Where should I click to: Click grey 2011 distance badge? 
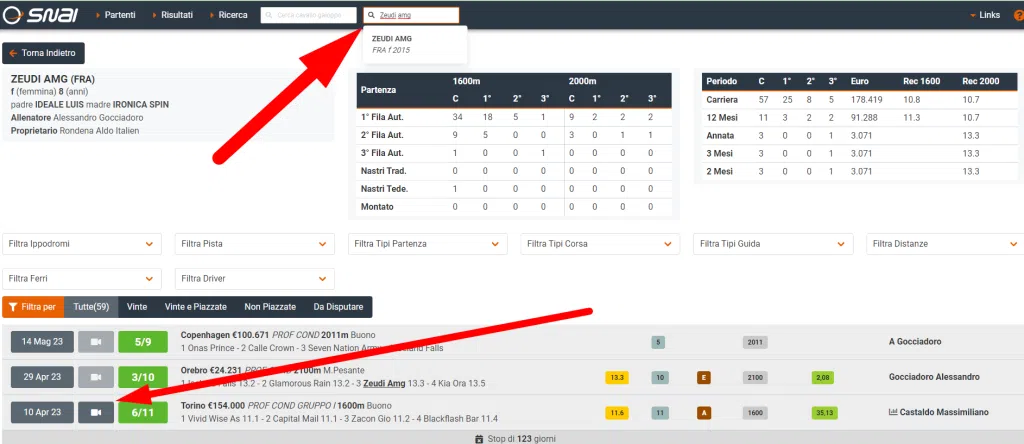pos(755,342)
